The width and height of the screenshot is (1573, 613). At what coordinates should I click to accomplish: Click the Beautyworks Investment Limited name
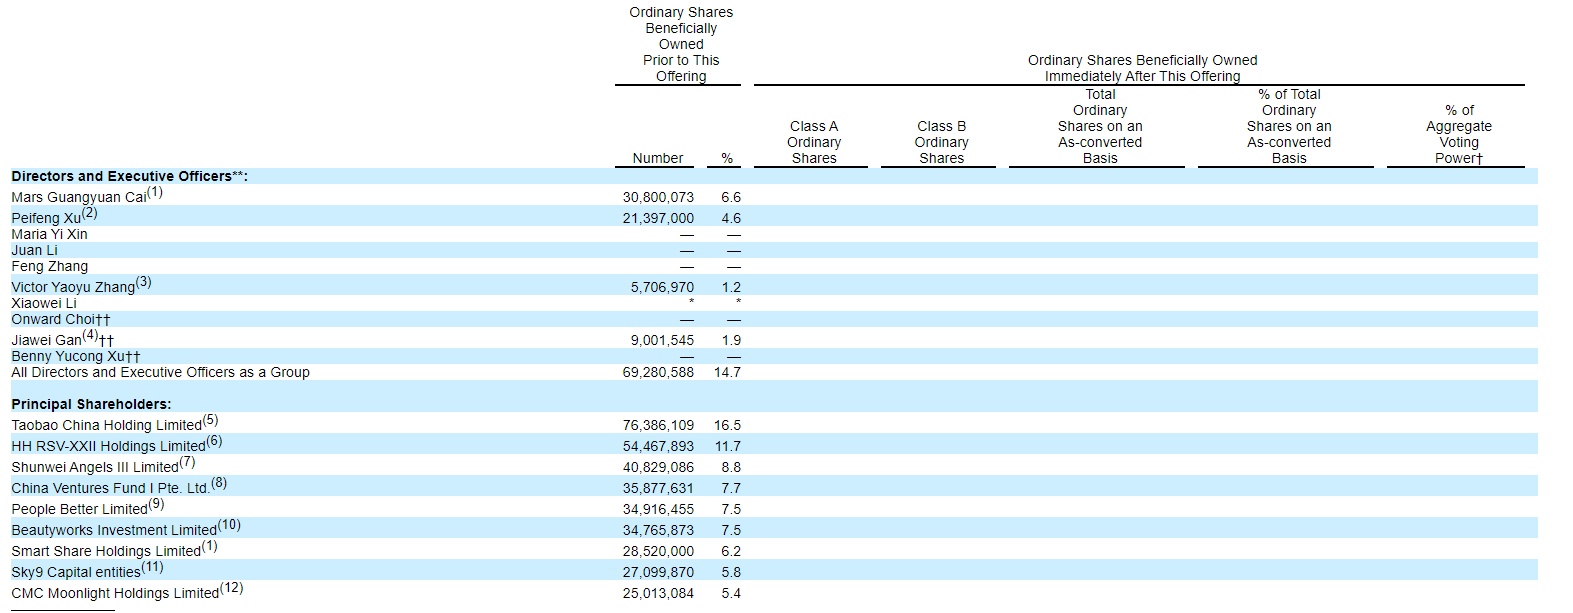(113, 530)
